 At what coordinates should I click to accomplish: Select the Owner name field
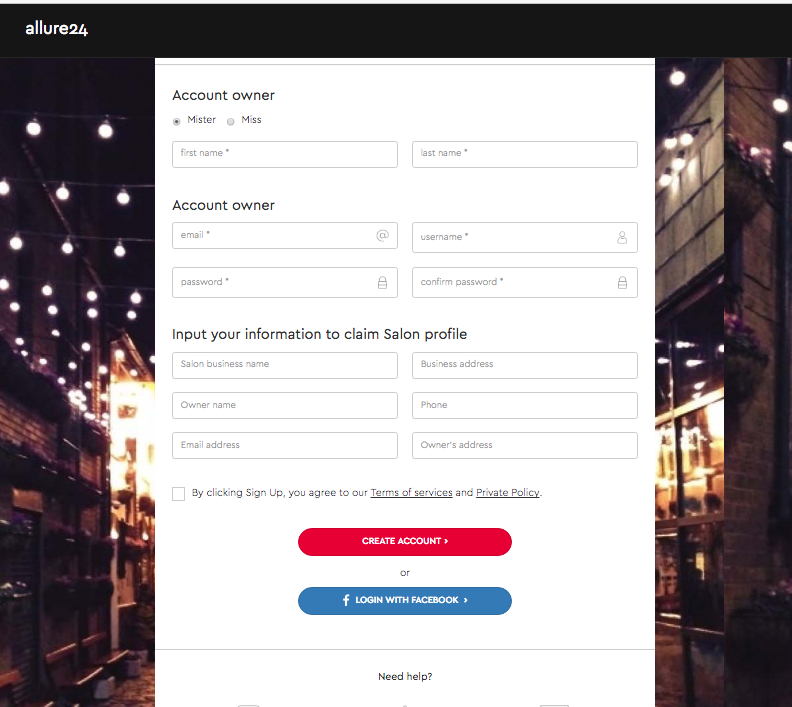click(x=284, y=405)
